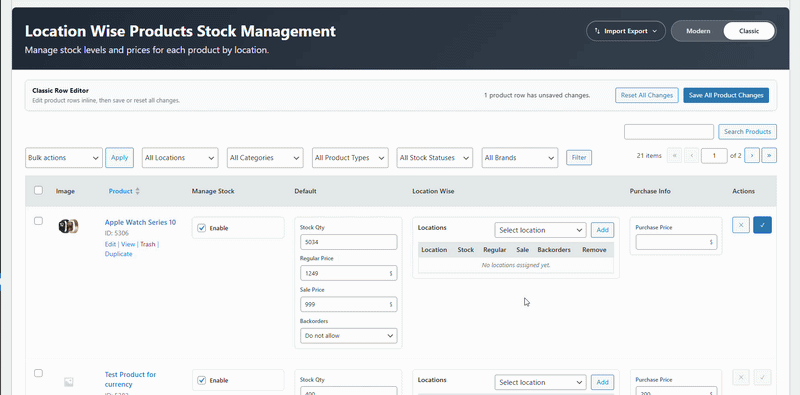This screenshot has width=800, height=395.
Task: Click checkmark icon in Test Product row
Action: click(762, 377)
